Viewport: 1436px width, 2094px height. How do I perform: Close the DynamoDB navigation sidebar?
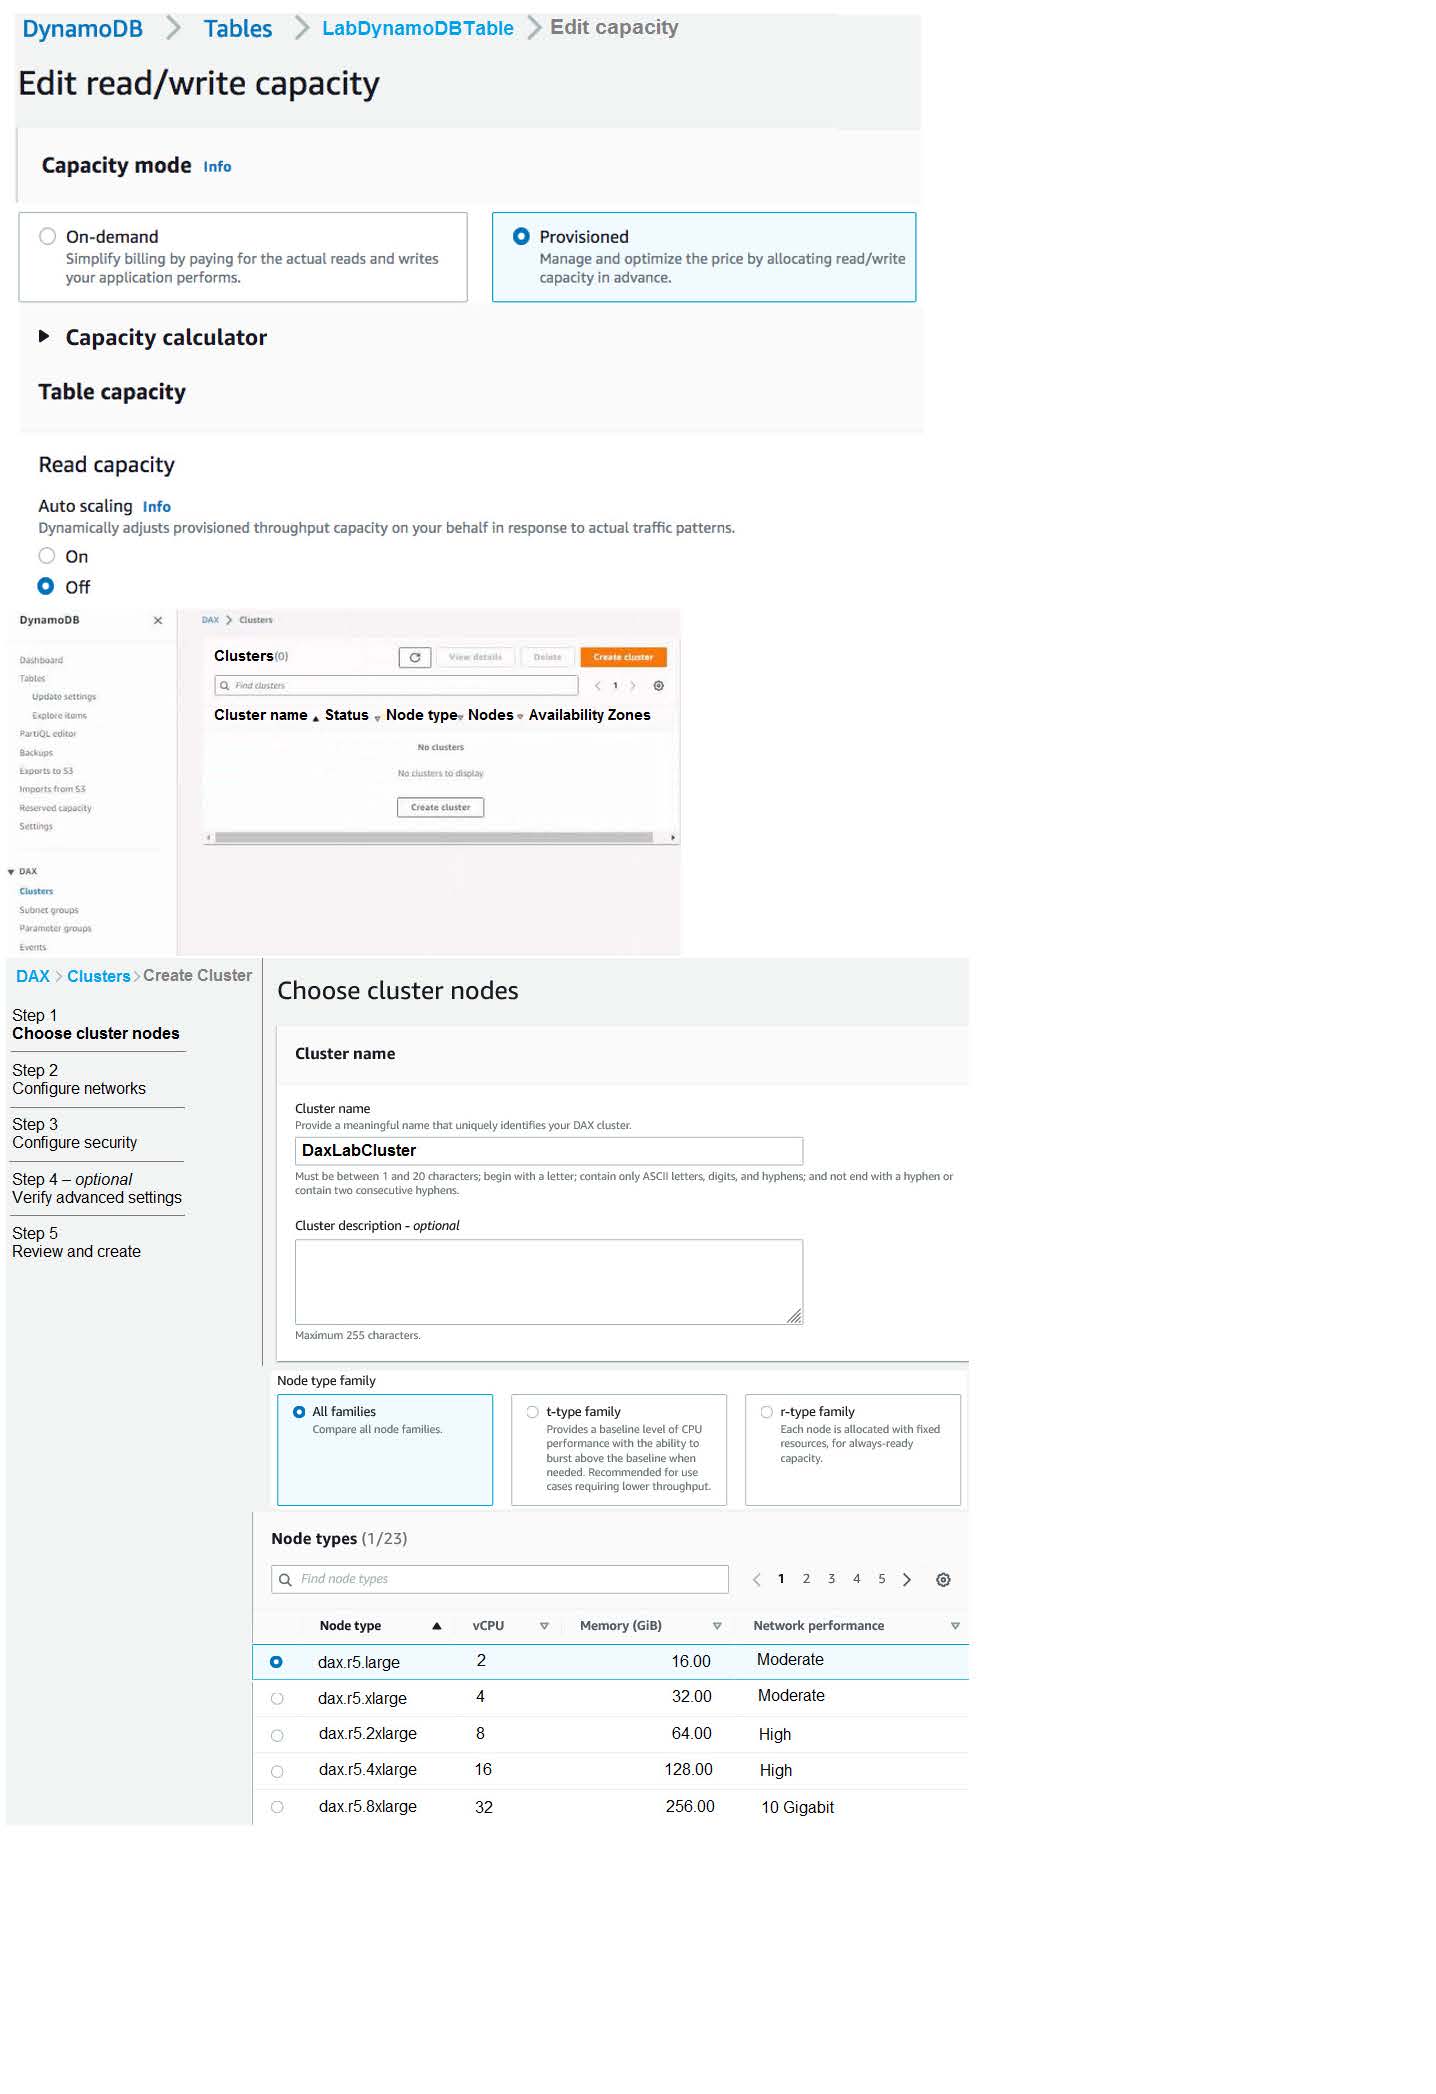tap(158, 621)
